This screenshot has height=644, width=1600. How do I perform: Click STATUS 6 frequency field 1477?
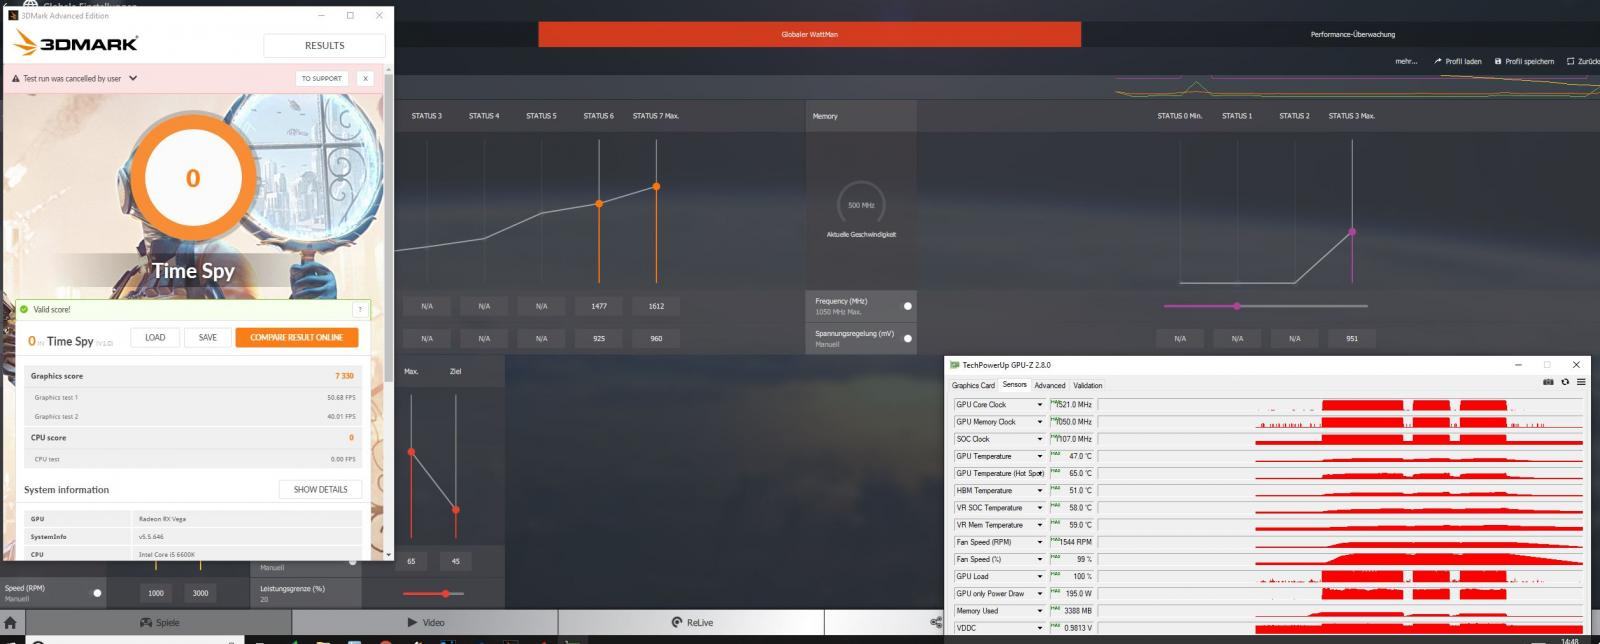[599, 306]
